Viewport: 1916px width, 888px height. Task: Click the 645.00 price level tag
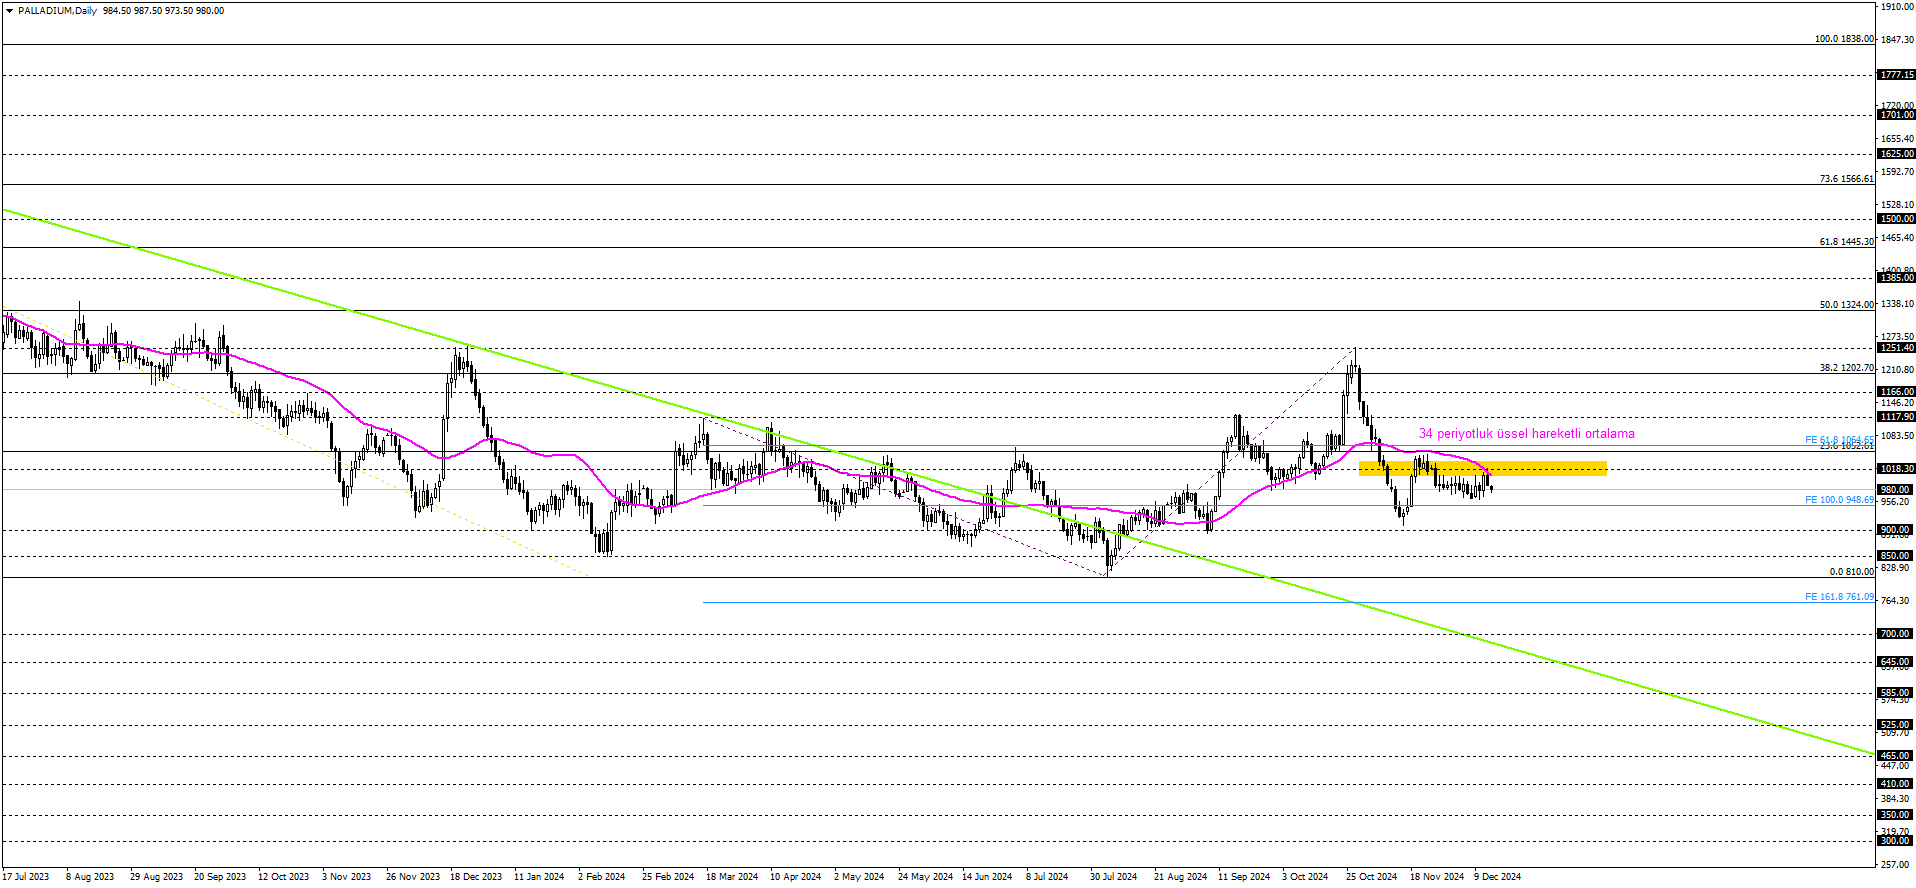click(1896, 662)
